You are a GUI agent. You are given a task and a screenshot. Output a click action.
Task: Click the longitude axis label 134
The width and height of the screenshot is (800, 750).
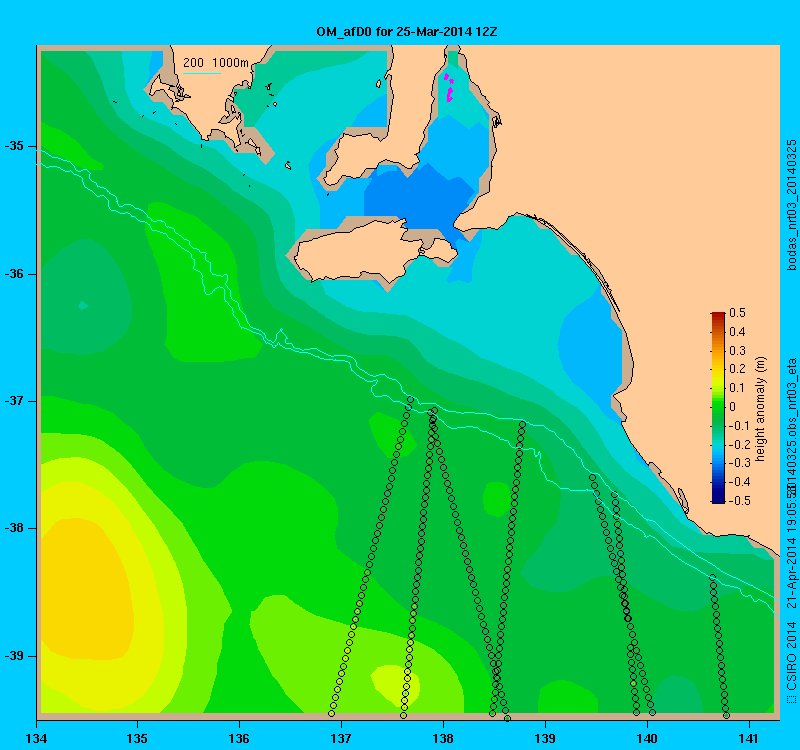[36, 739]
